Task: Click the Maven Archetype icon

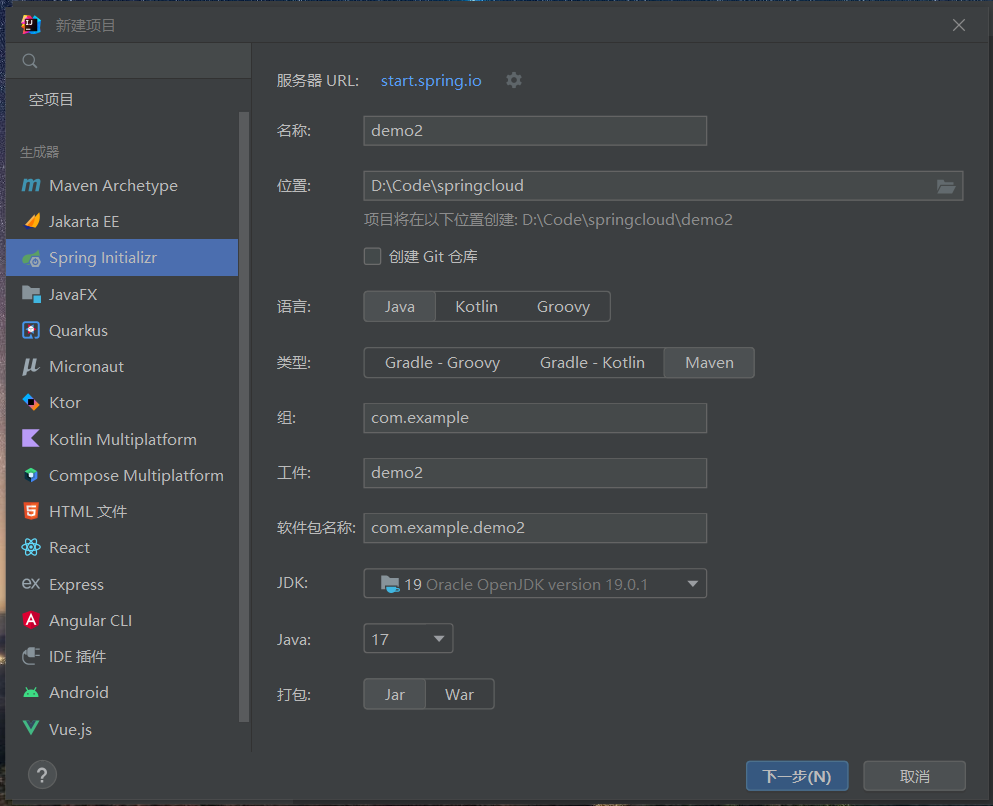Action: tap(31, 185)
